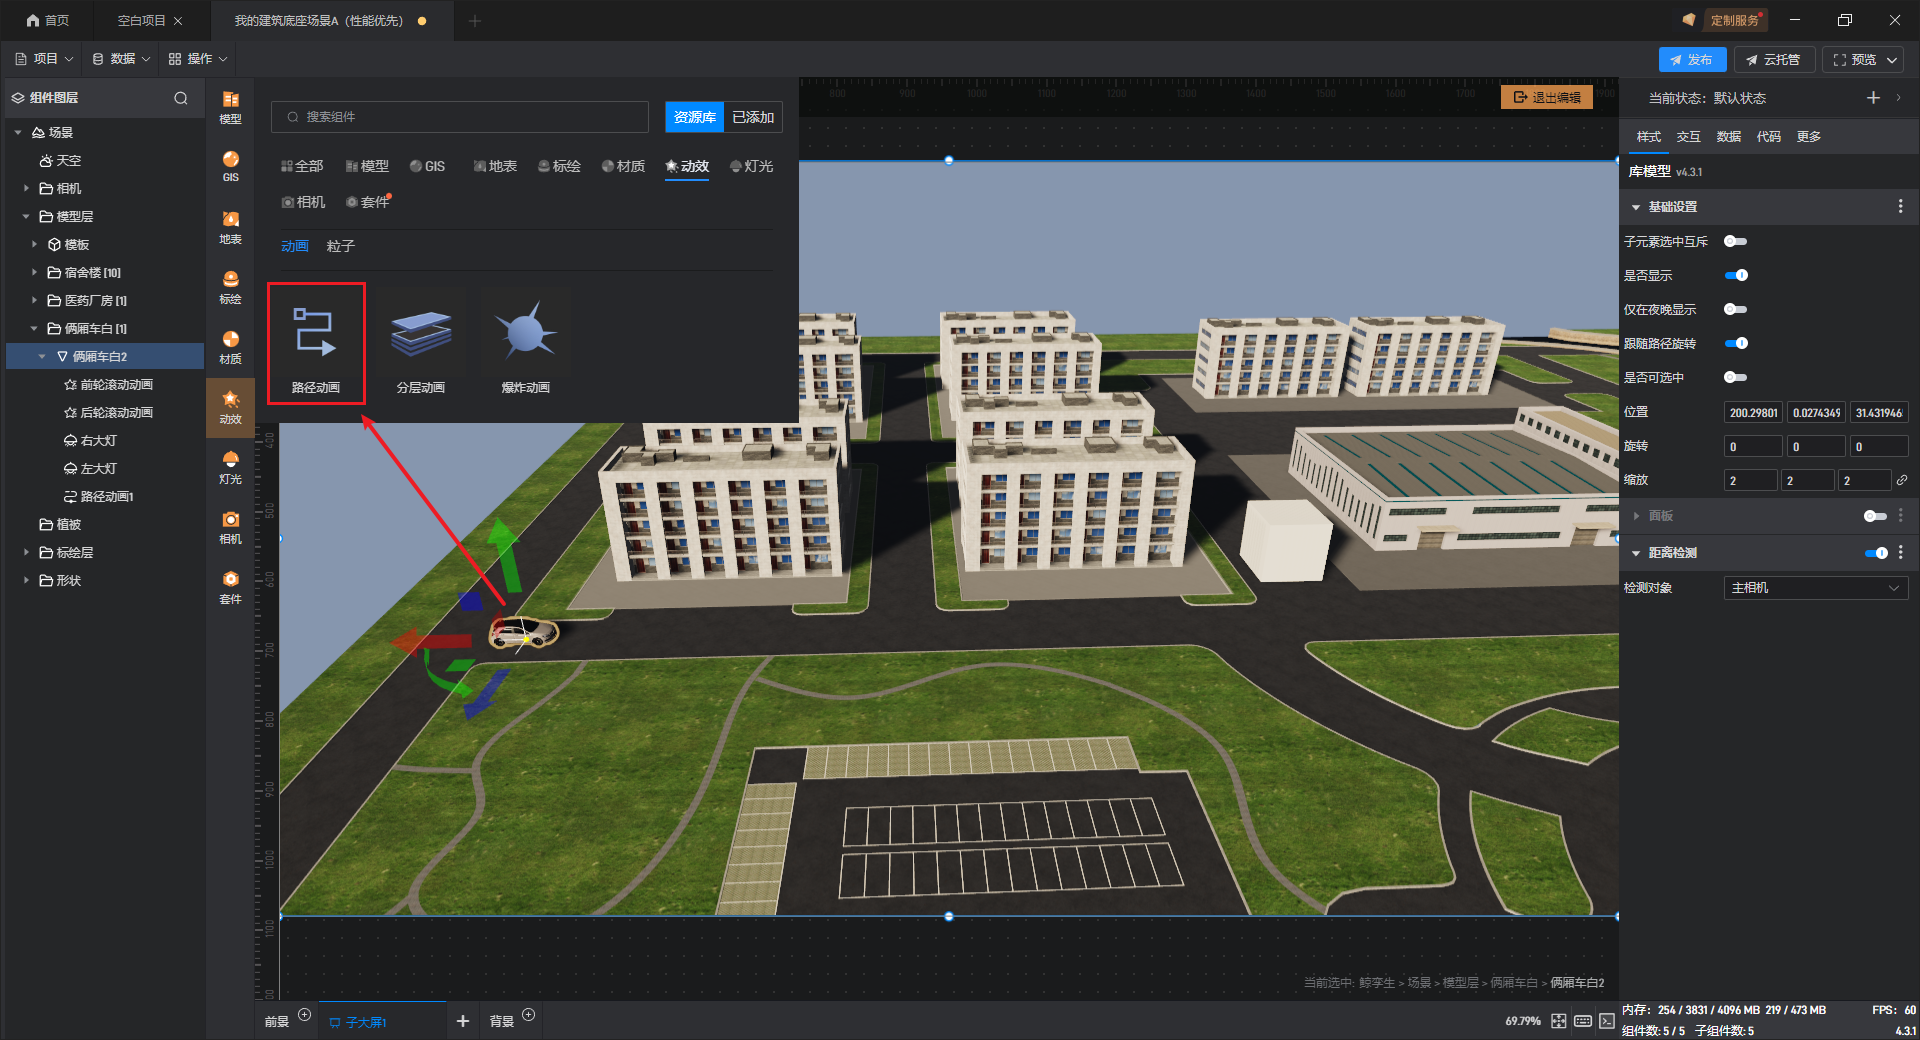The height and width of the screenshot is (1040, 1920).
Task: Collapse the 基础设置 section
Action: point(1636,207)
